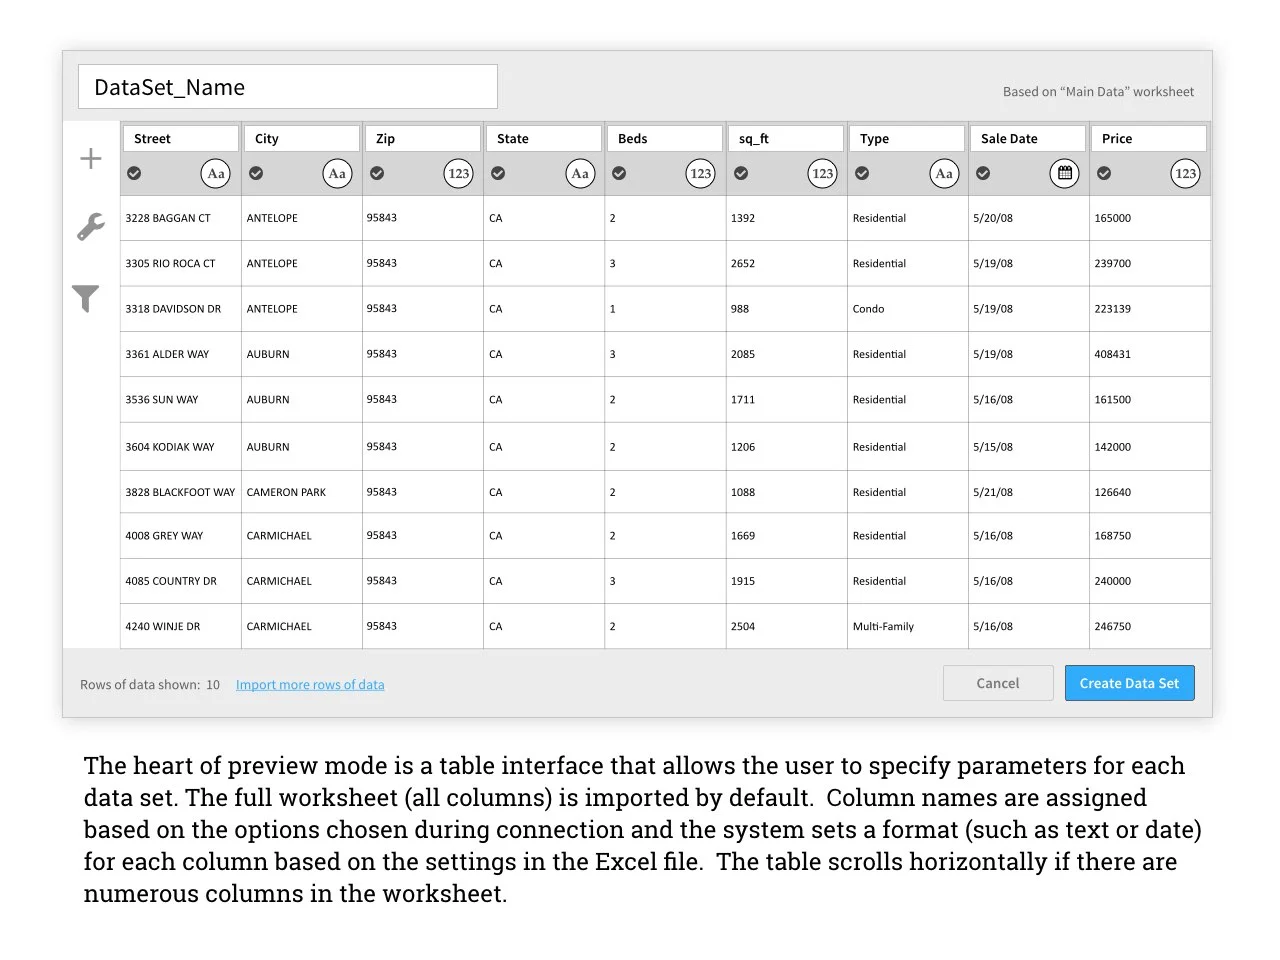This screenshot has width=1280, height=960.
Task: Click the DataSet_Name title field
Action: click(288, 87)
